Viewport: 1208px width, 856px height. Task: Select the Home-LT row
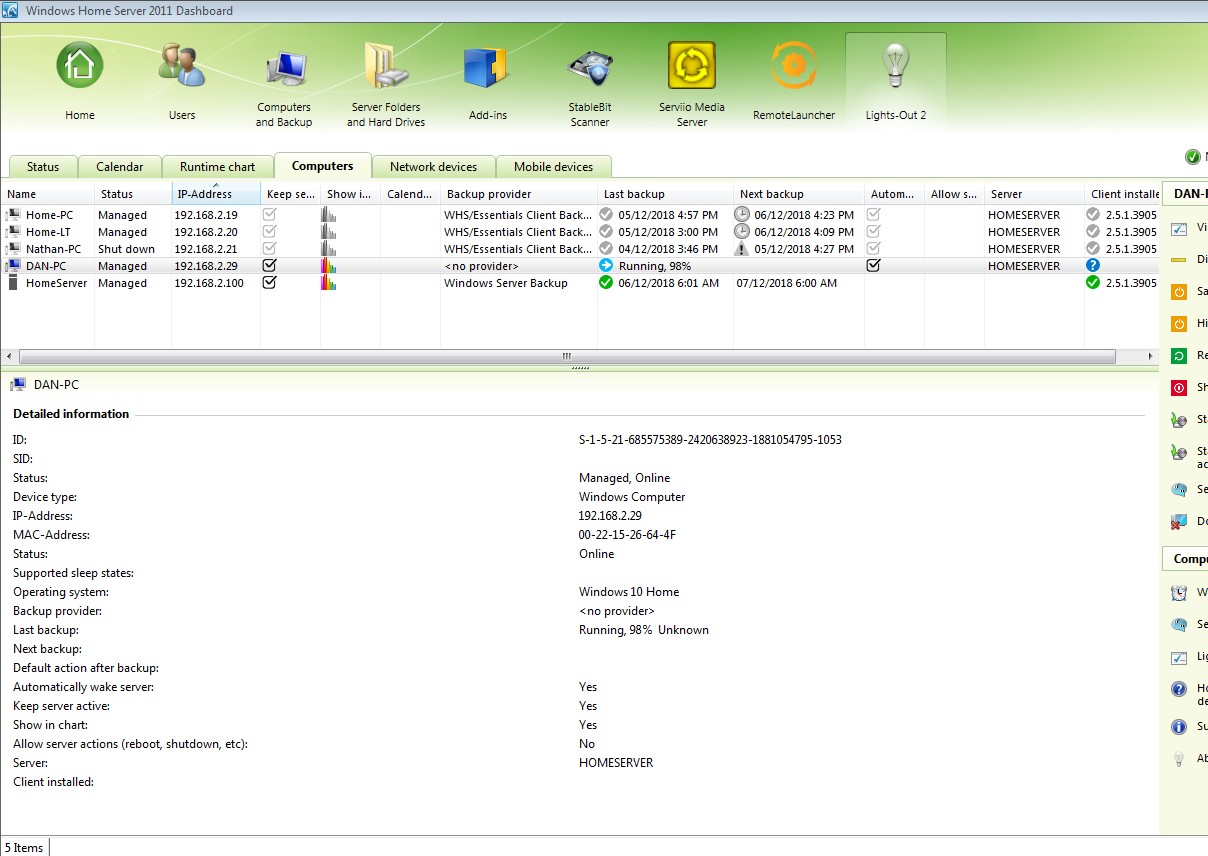pos(580,232)
